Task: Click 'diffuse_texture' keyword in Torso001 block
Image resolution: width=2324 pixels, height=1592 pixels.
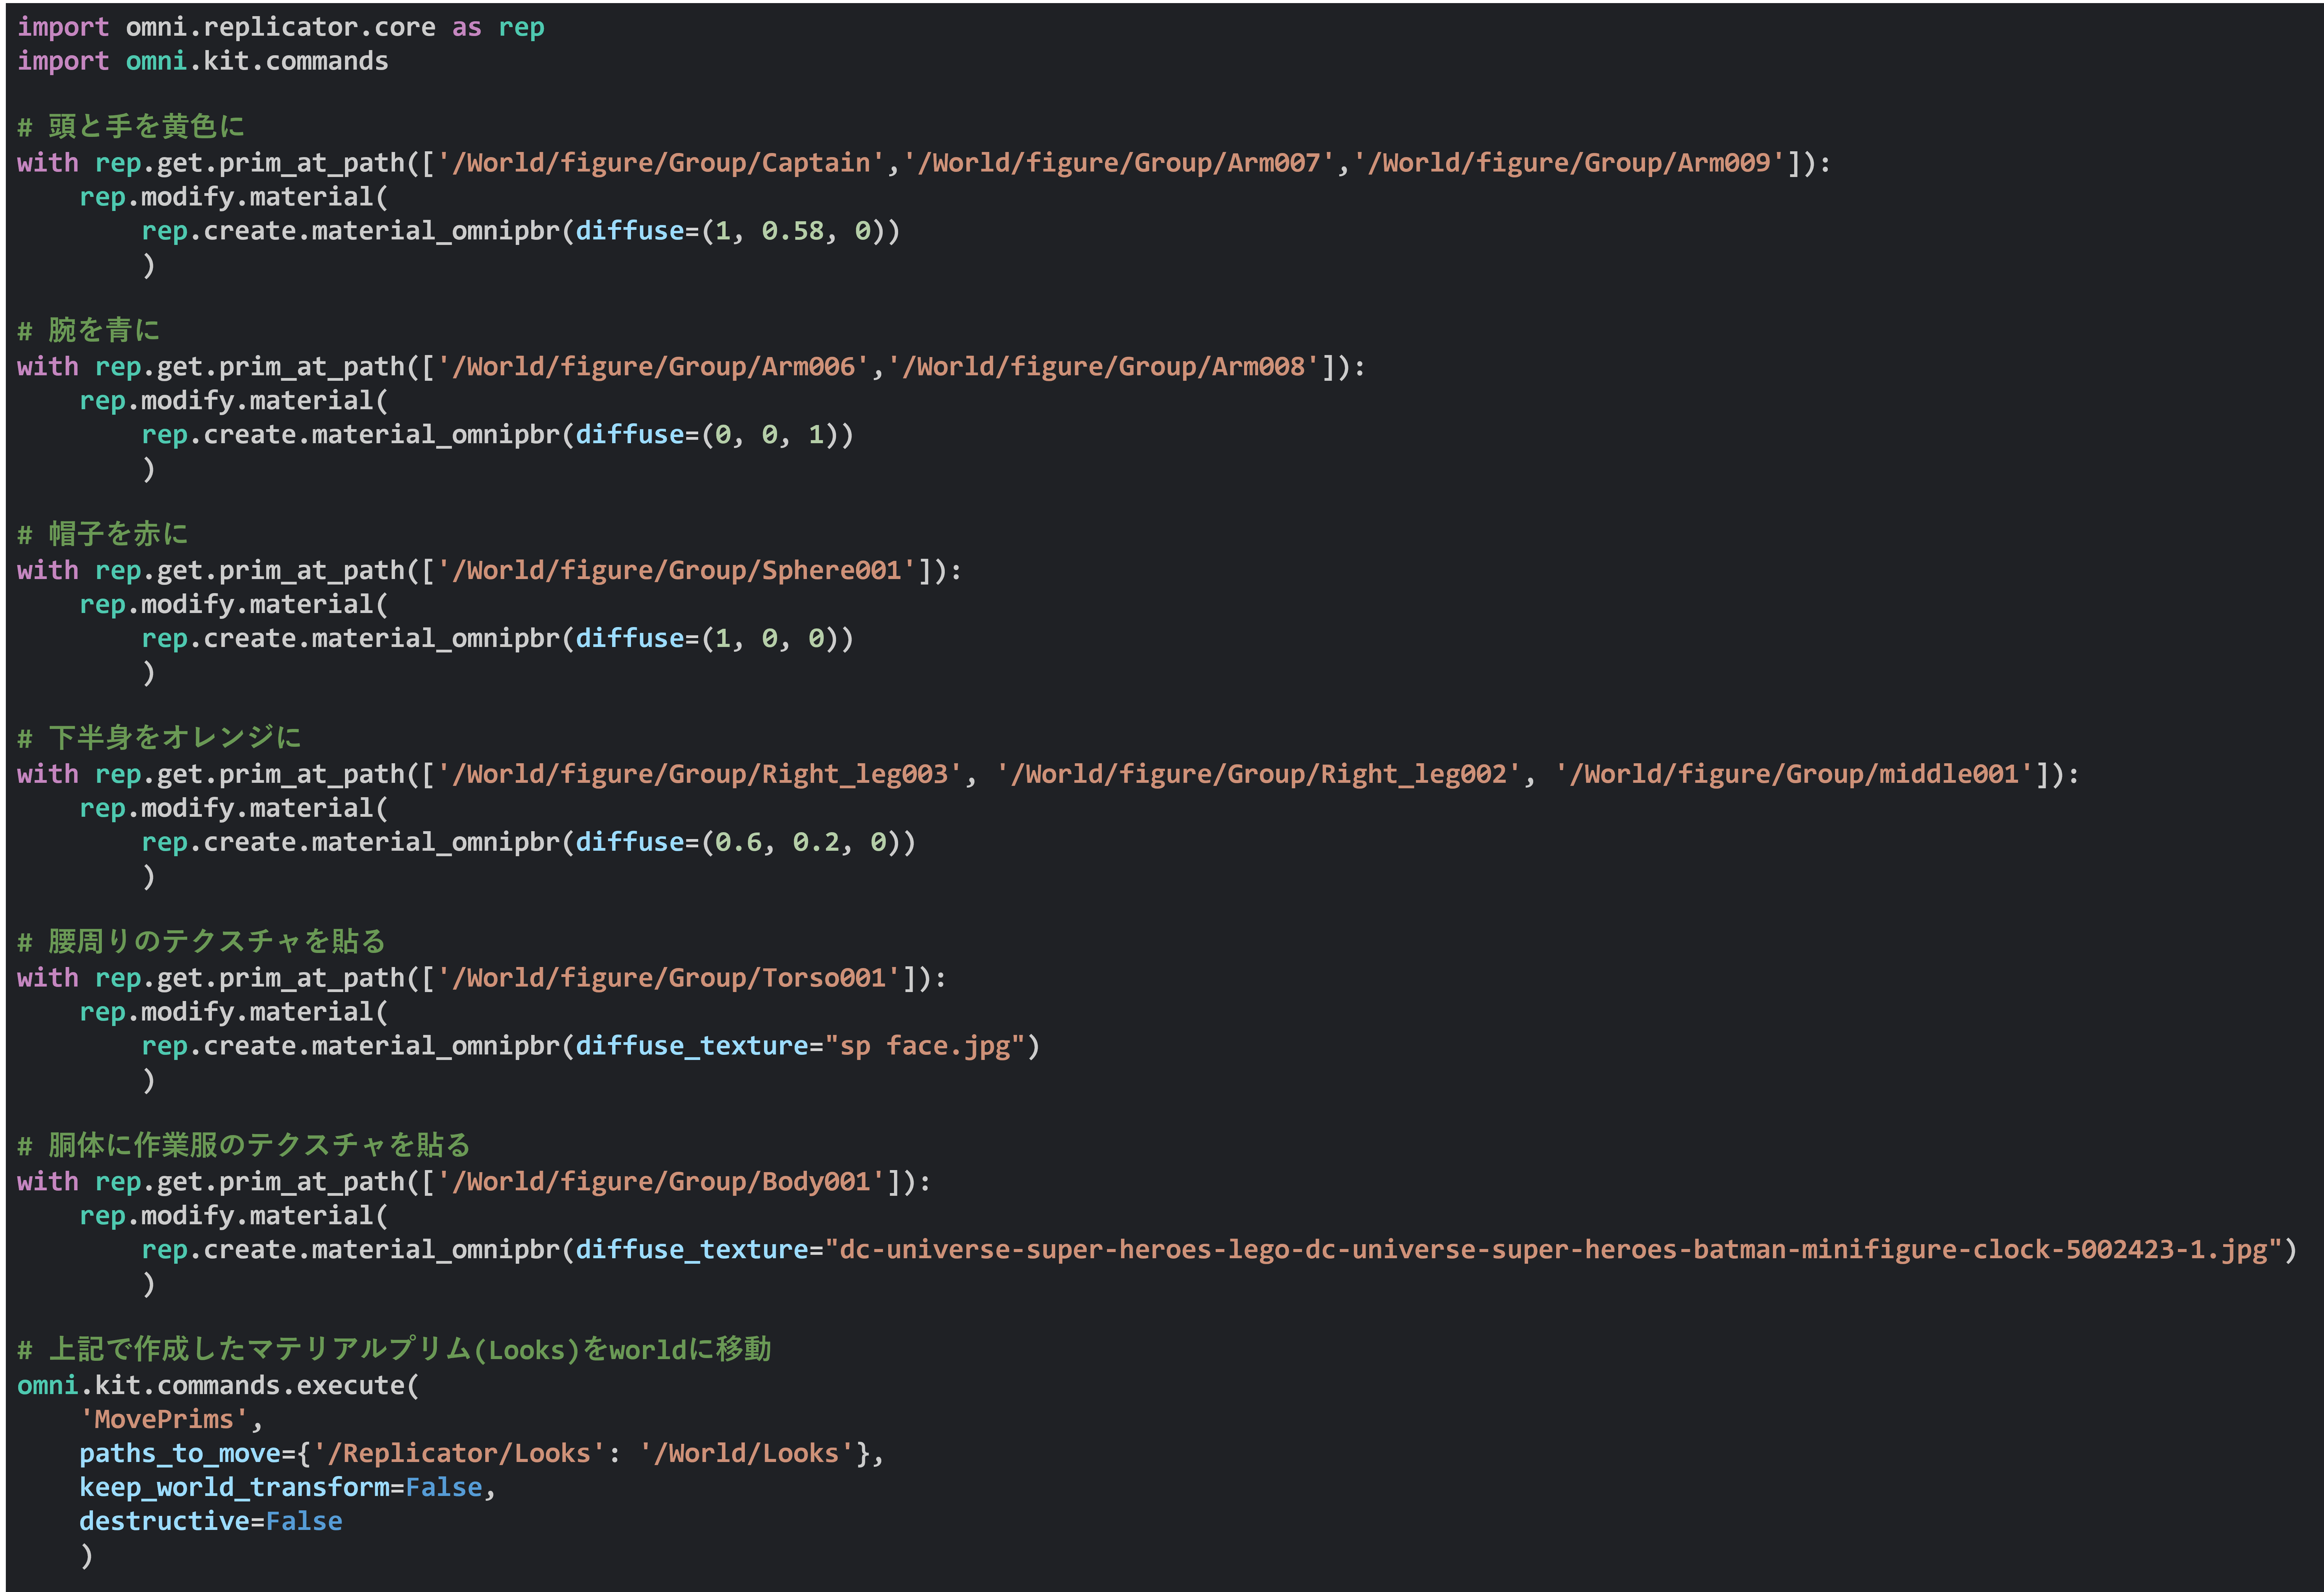Action: click(x=692, y=1047)
